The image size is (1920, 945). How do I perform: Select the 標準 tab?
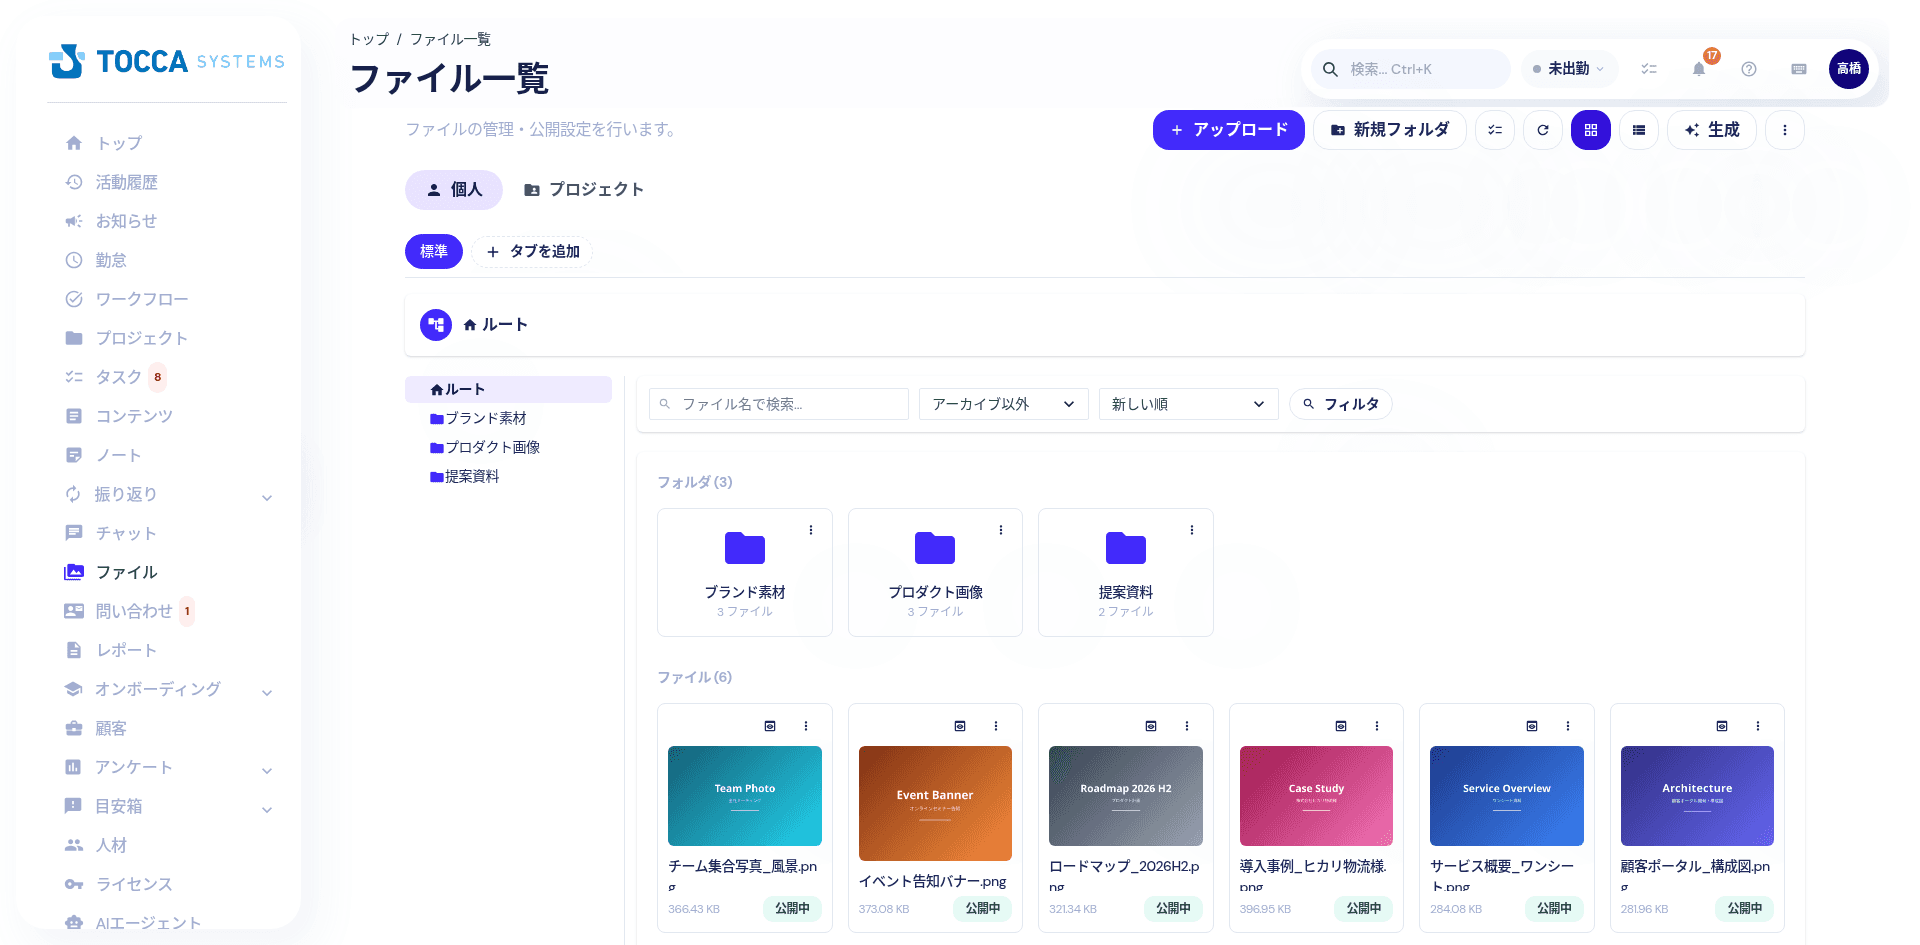click(x=434, y=251)
